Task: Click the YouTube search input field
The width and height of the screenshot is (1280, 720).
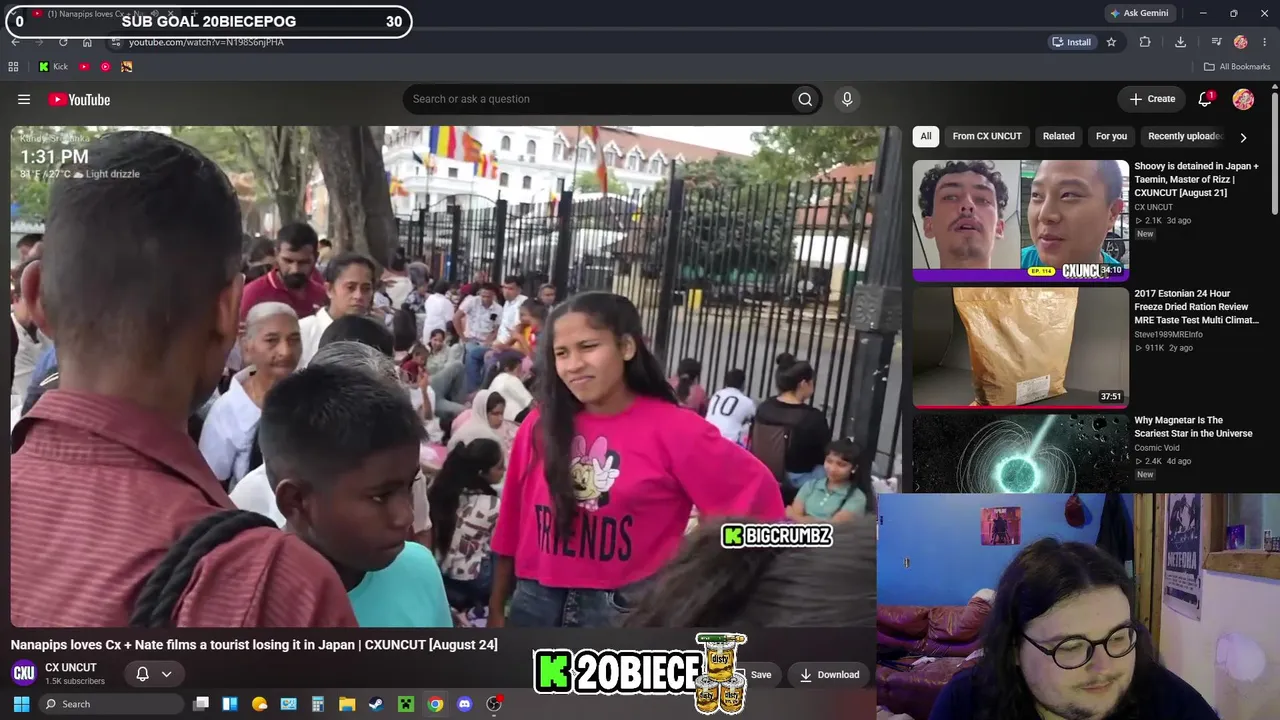Action: point(596,99)
